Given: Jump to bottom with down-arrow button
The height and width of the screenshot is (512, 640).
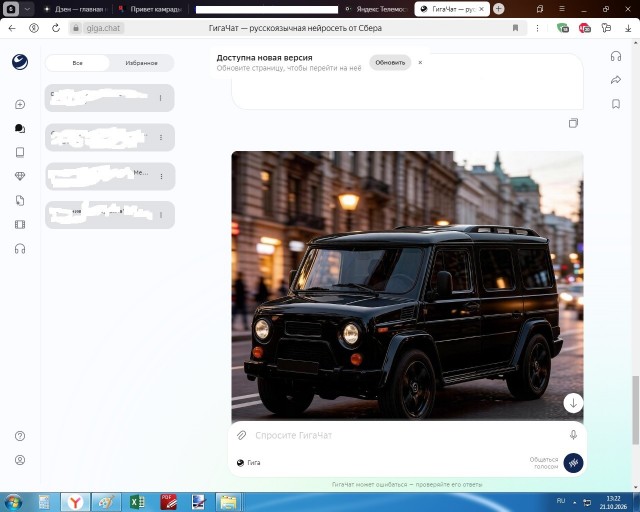Looking at the screenshot, I should pyautogui.click(x=573, y=403).
